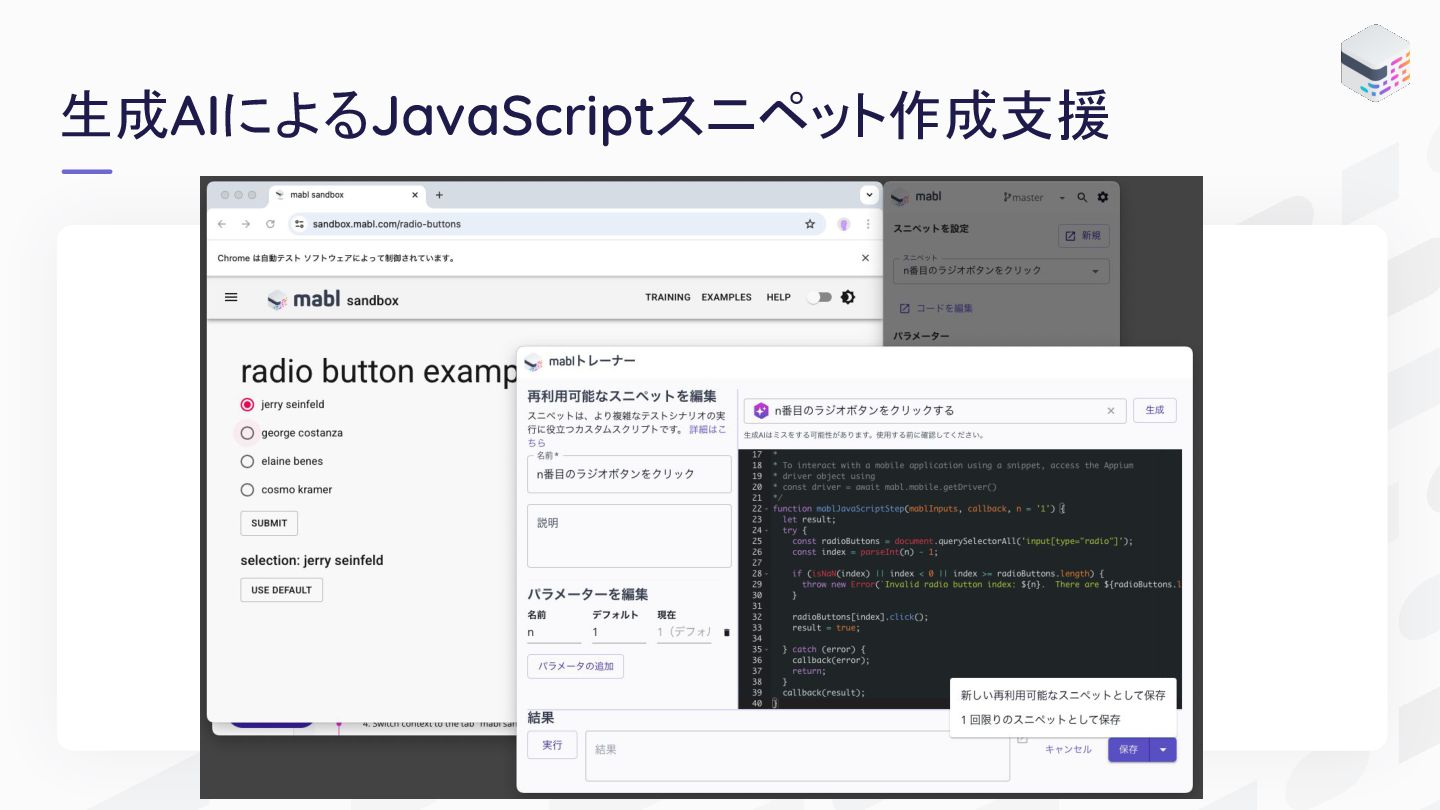
Task: Click the コードを編集 link
Action: (x=936, y=308)
